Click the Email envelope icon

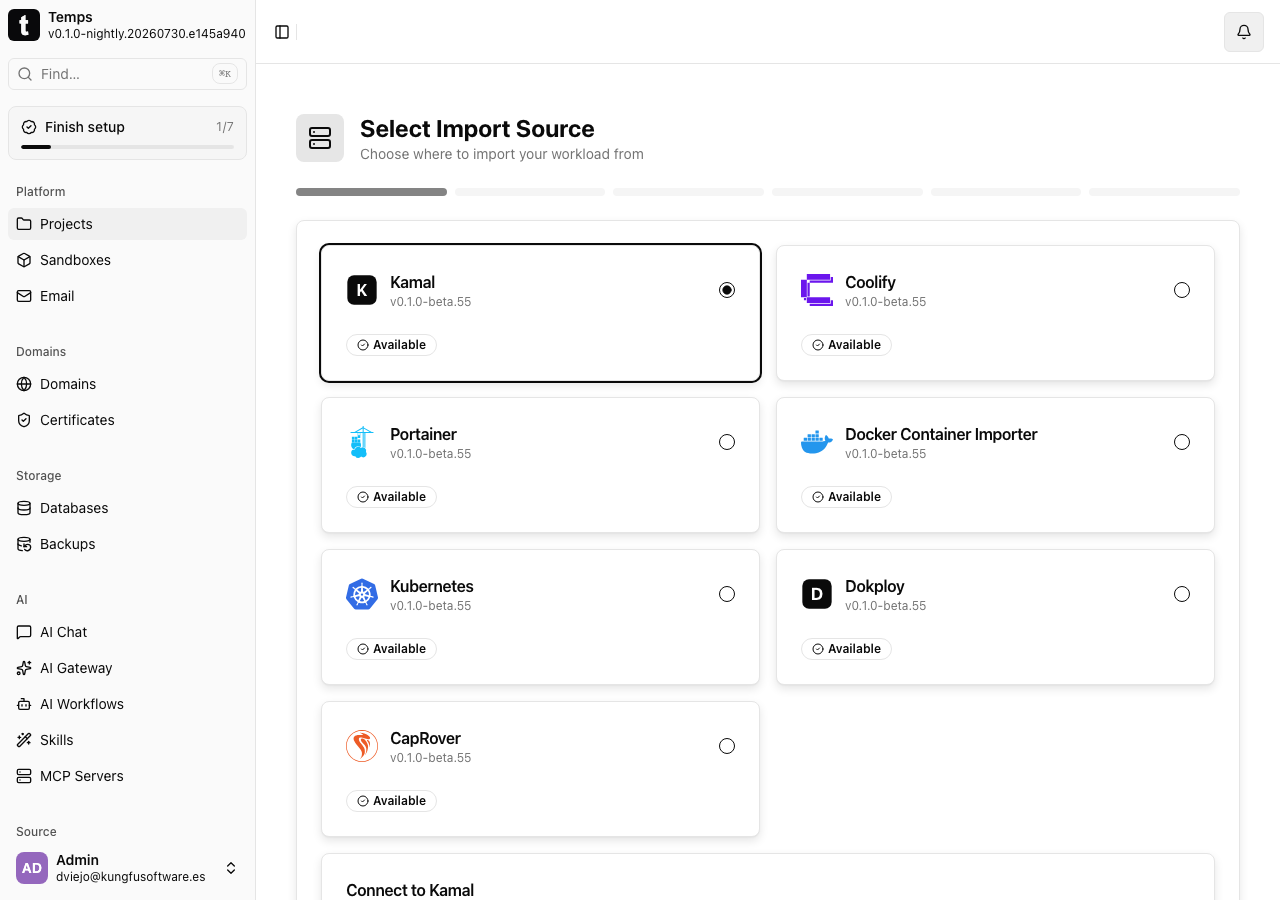point(24,296)
